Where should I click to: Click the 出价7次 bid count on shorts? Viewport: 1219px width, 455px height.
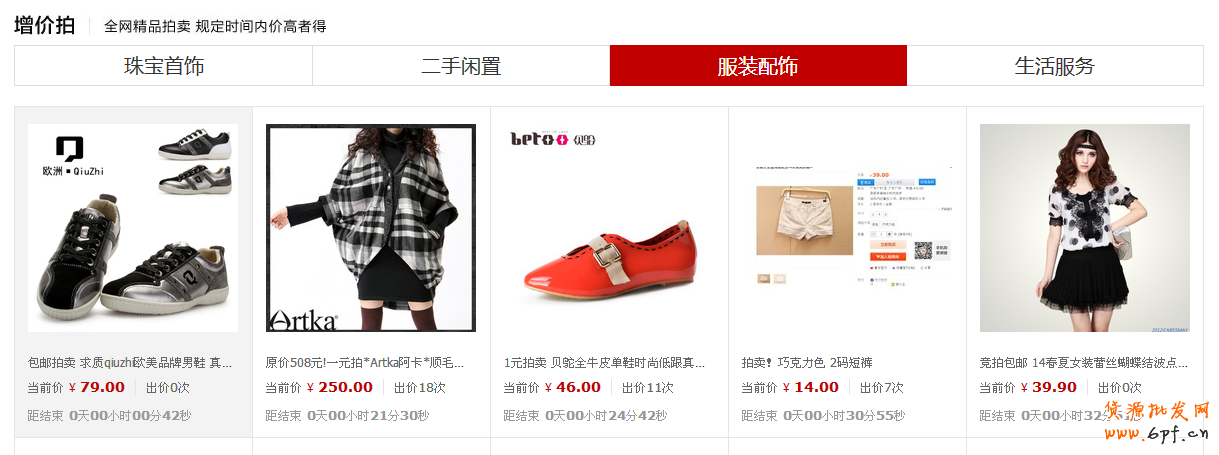tap(882, 388)
